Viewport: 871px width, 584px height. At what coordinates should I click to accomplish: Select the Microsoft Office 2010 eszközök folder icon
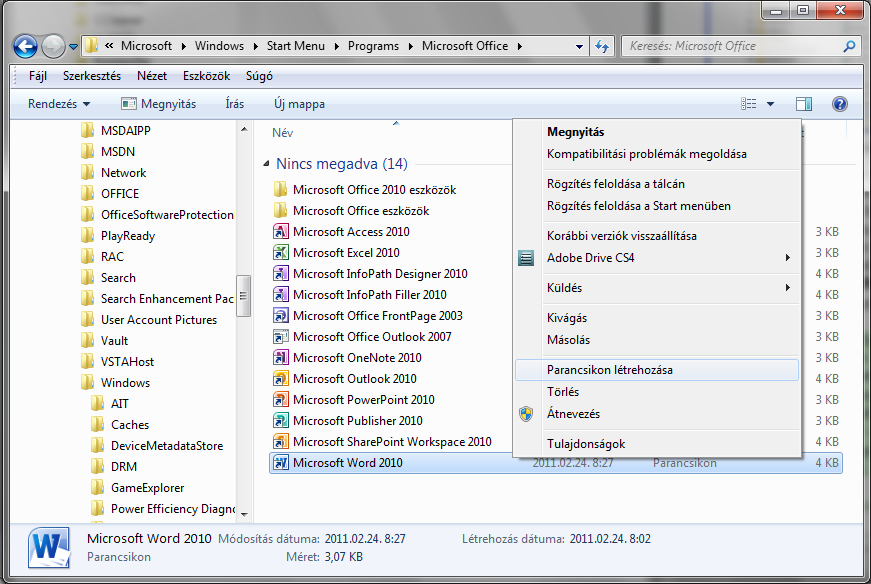(x=281, y=190)
